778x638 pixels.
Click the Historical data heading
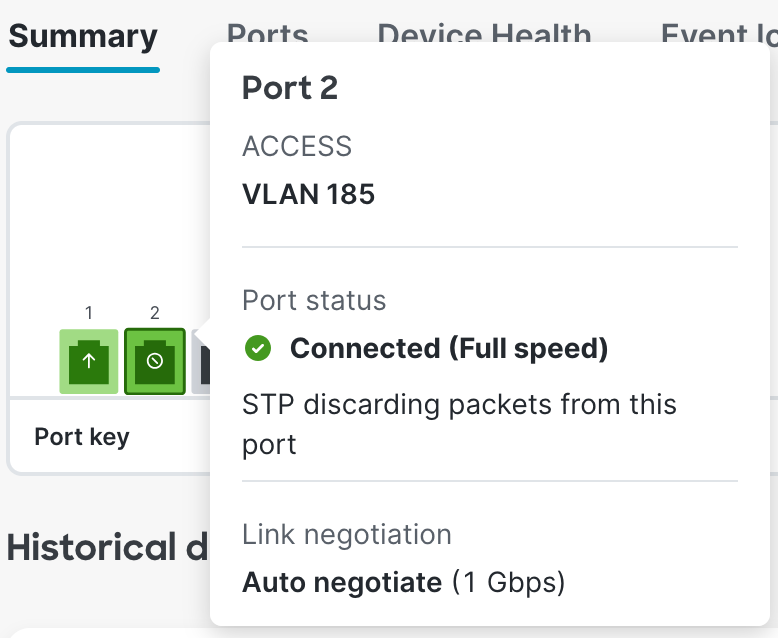point(107,548)
